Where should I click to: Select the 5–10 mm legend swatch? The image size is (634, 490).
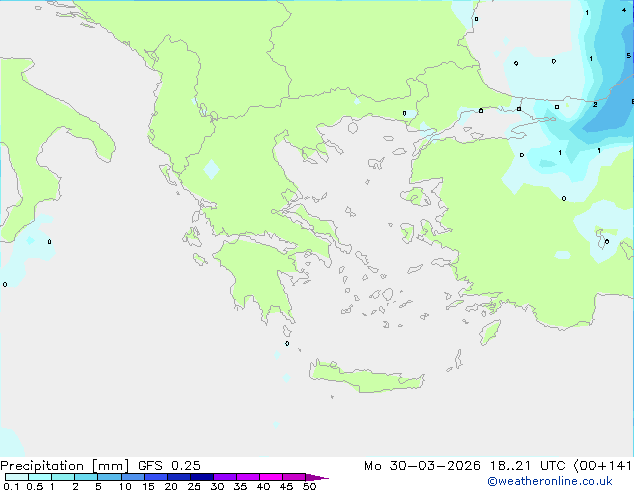pos(109,477)
